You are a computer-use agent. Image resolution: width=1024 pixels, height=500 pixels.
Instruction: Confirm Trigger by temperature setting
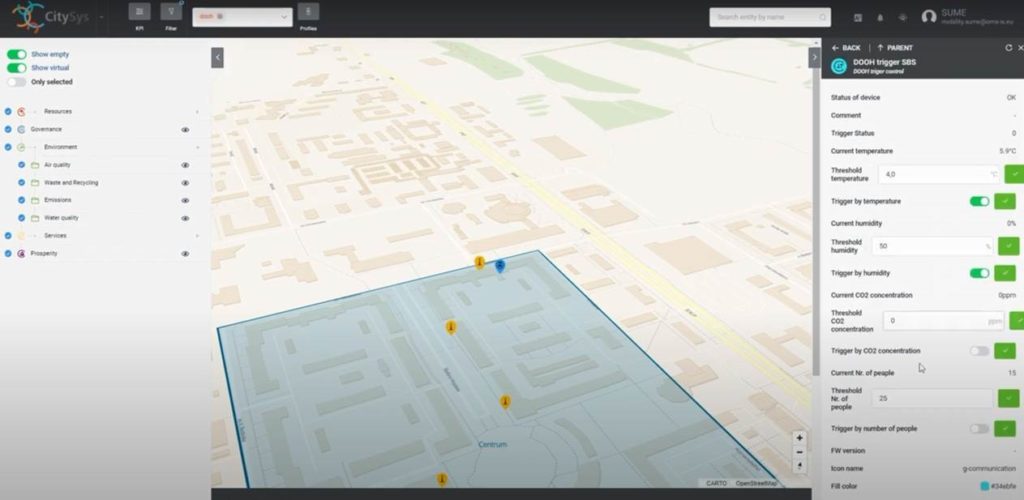click(x=1004, y=201)
